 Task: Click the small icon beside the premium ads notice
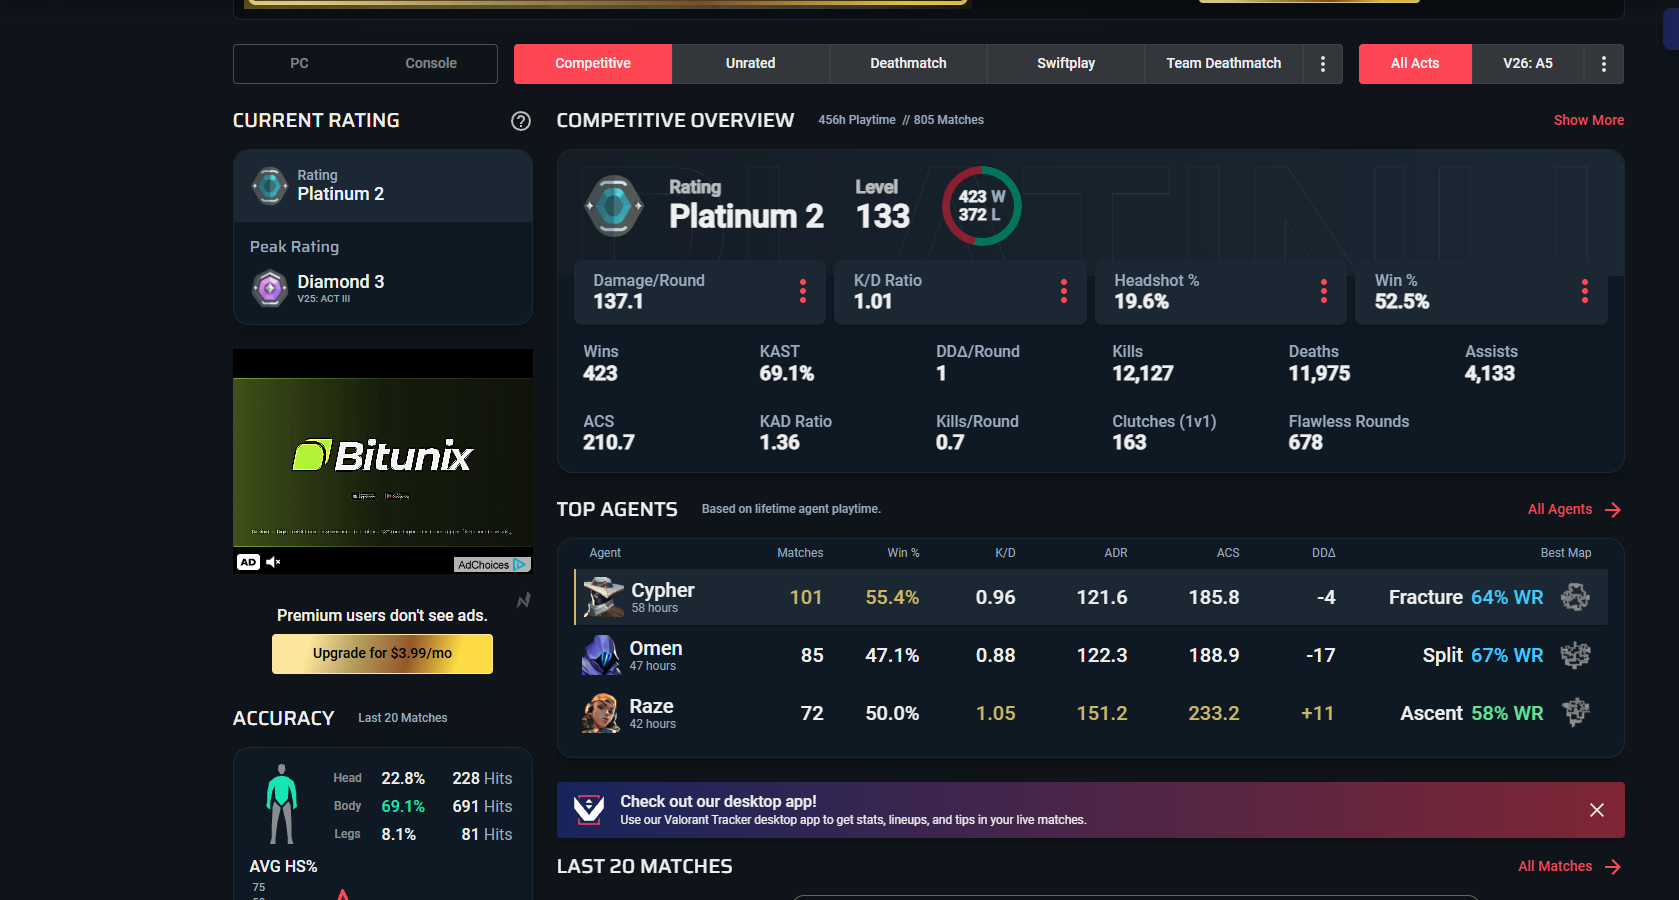click(x=523, y=601)
